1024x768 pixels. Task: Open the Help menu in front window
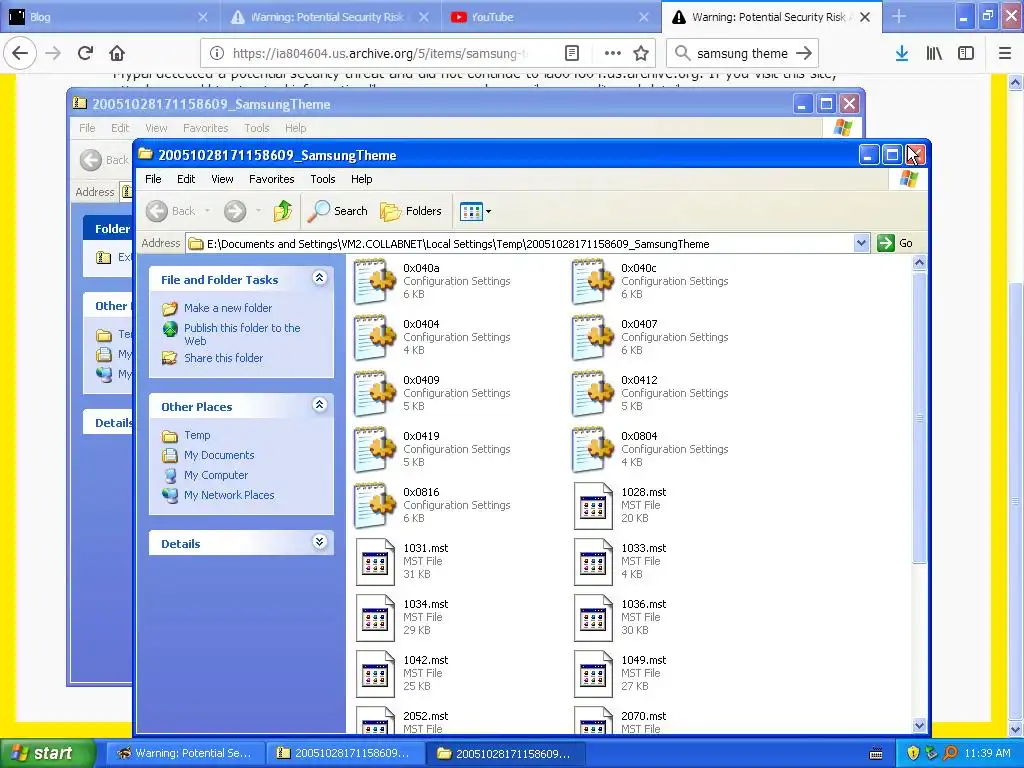point(361,179)
